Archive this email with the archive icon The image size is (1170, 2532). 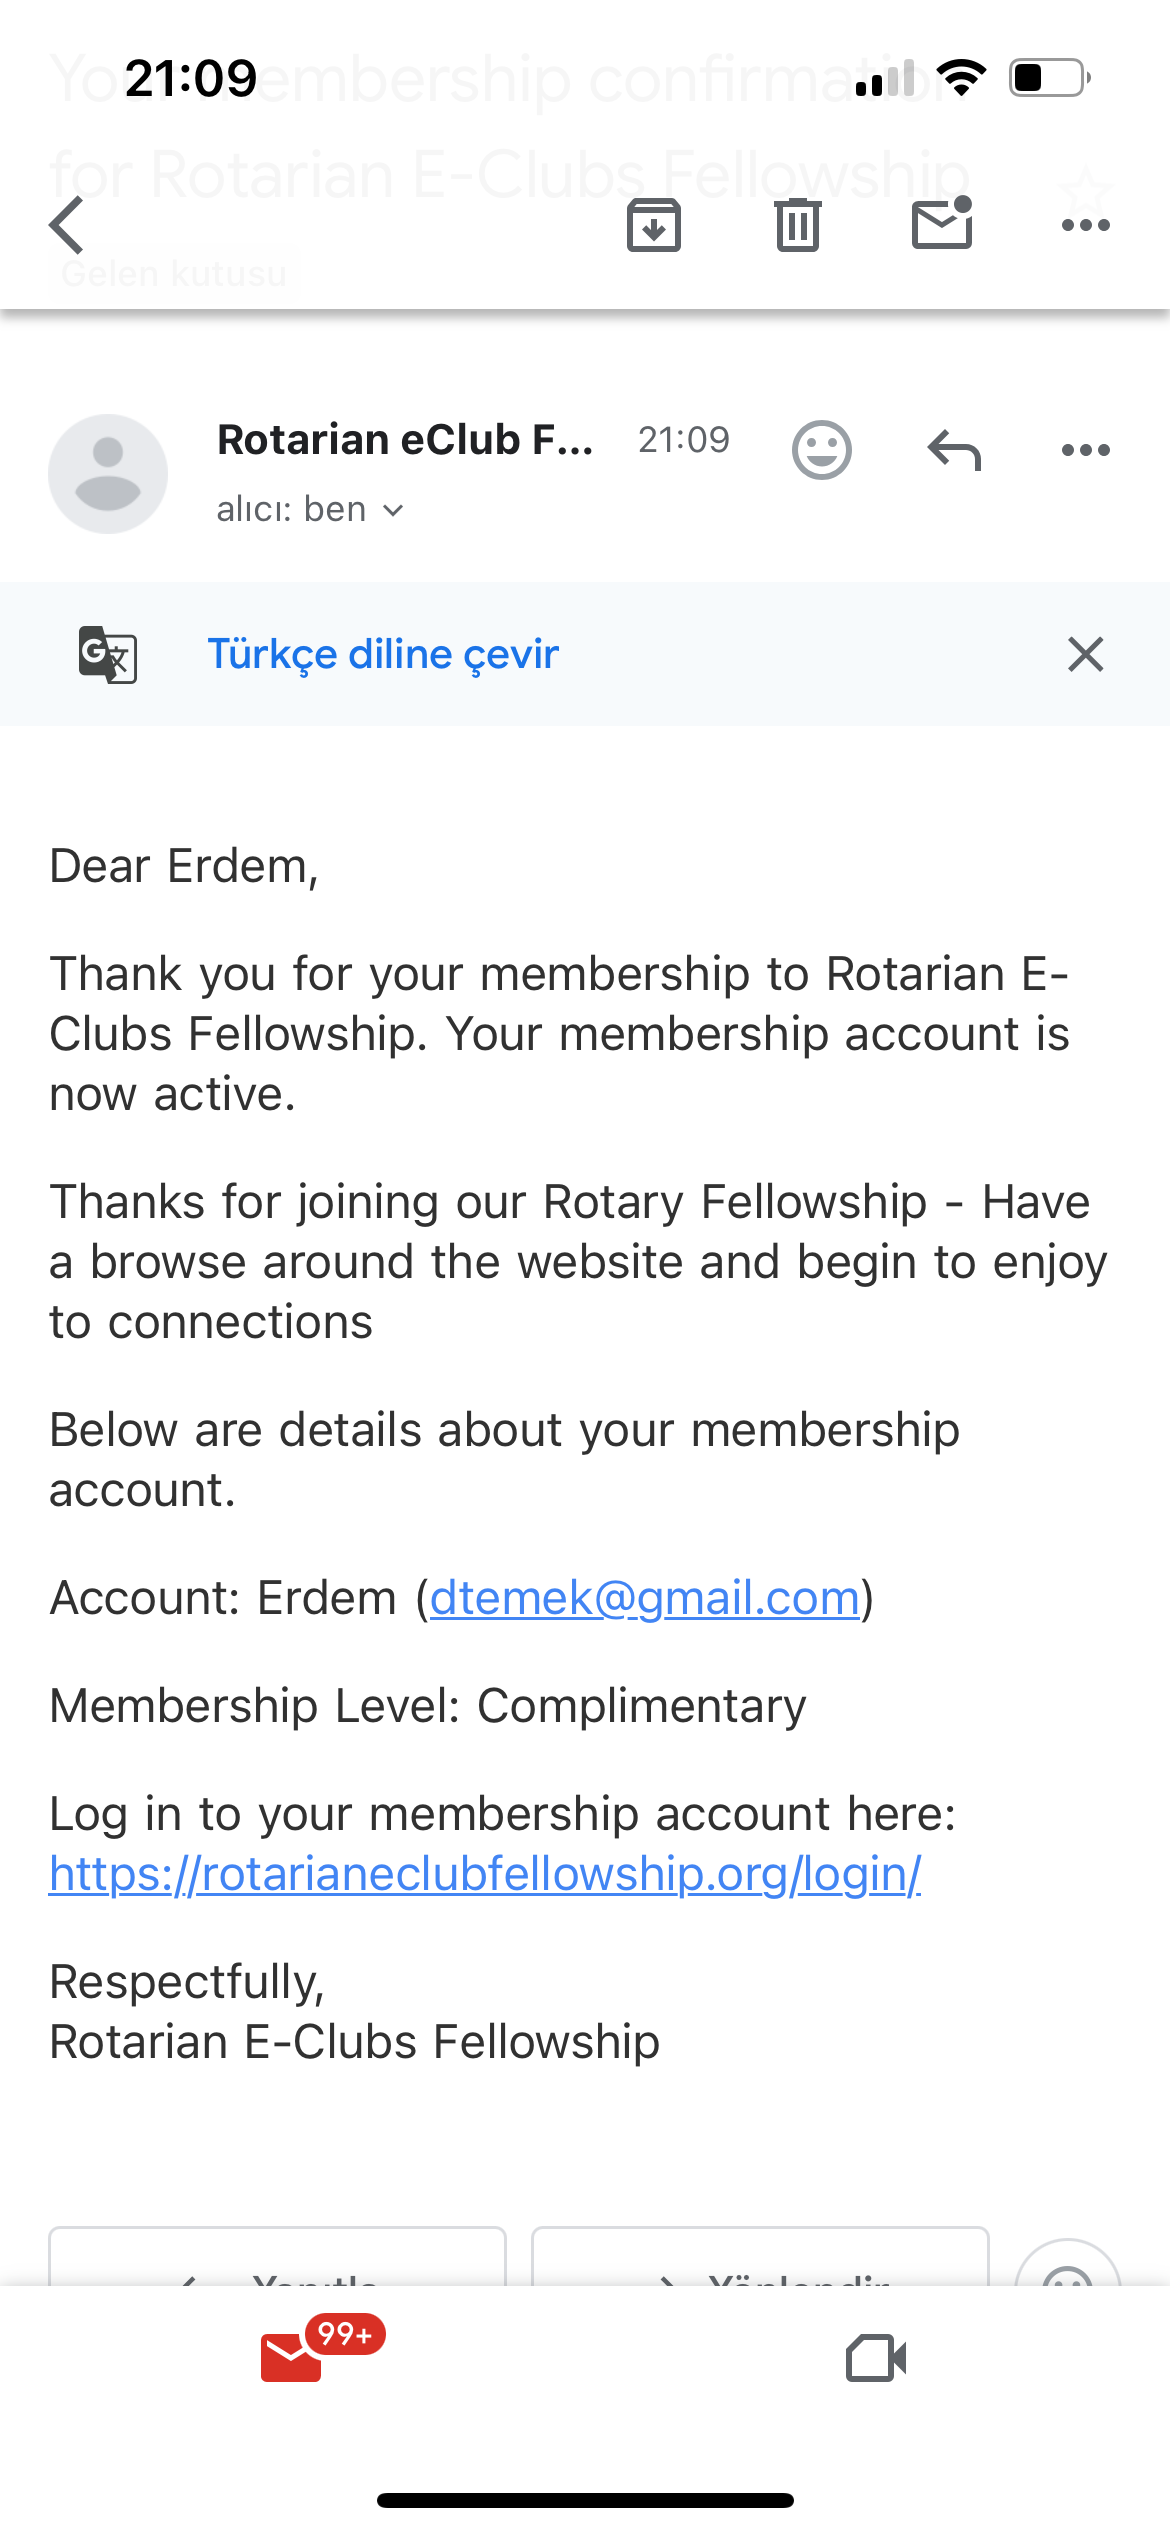(654, 225)
